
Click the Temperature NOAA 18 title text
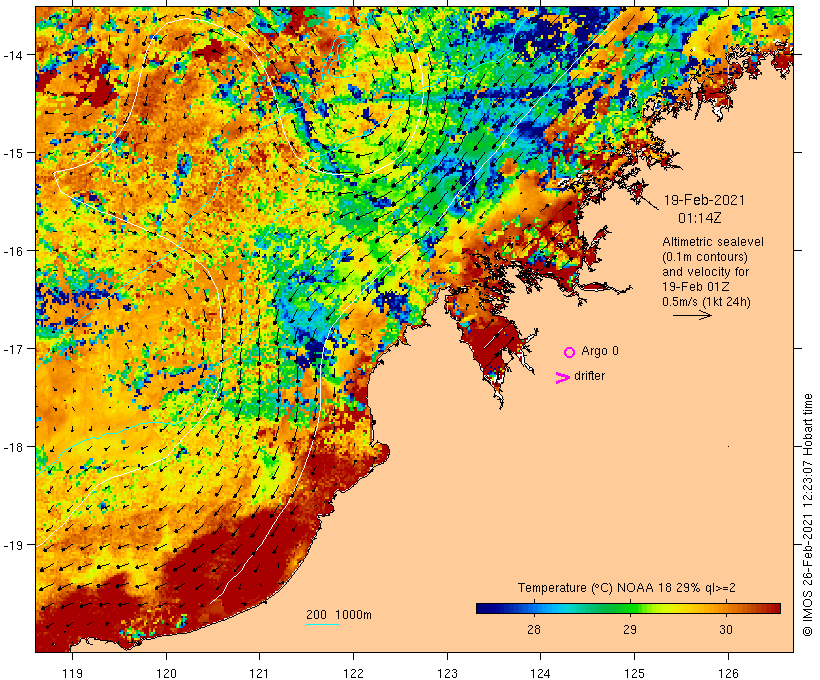tap(627, 588)
